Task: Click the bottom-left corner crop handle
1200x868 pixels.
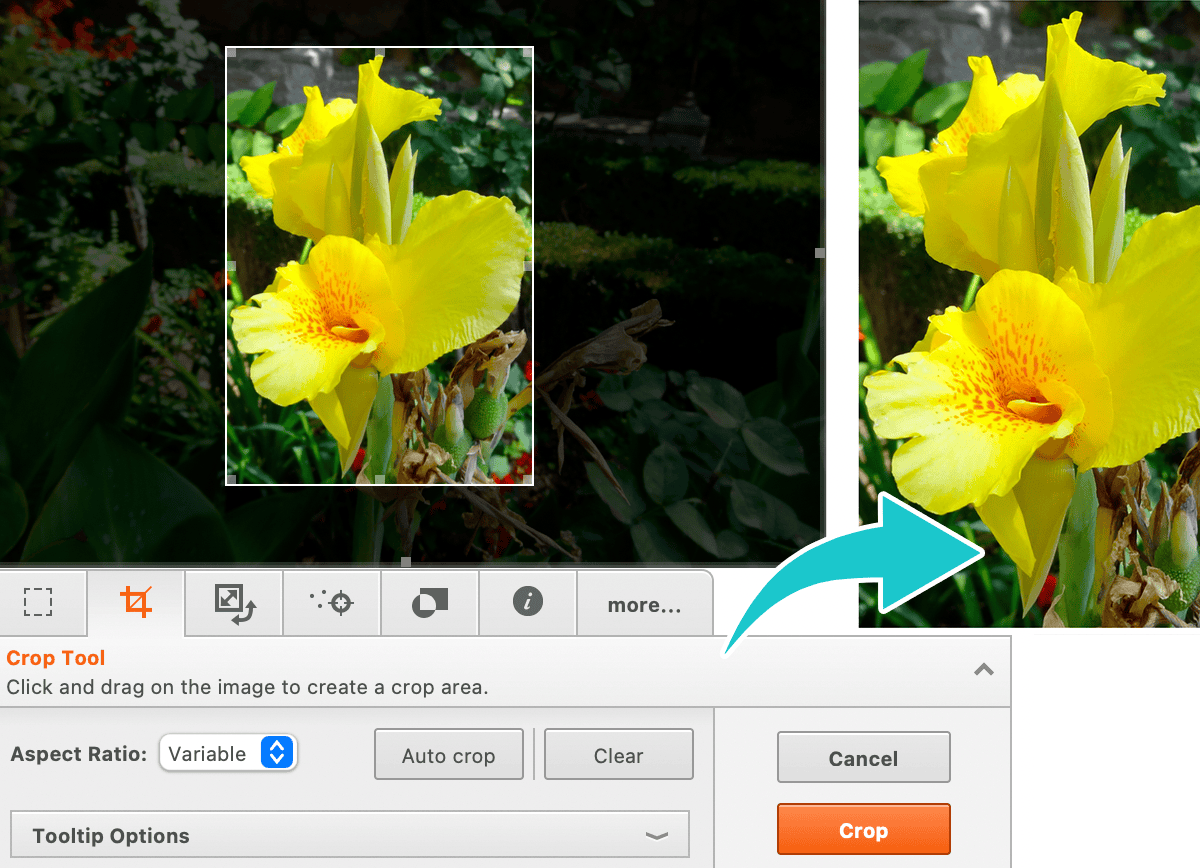Action: pos(230,481)
